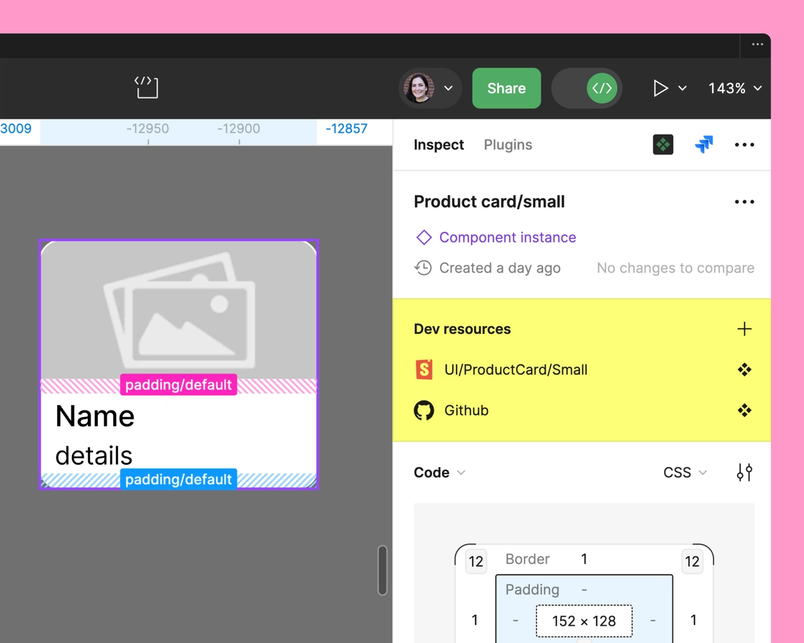Viewport: 804px width, 643px height.
Task: Click the copy icon beside the Github resource
Action: (x=744, y=410)
